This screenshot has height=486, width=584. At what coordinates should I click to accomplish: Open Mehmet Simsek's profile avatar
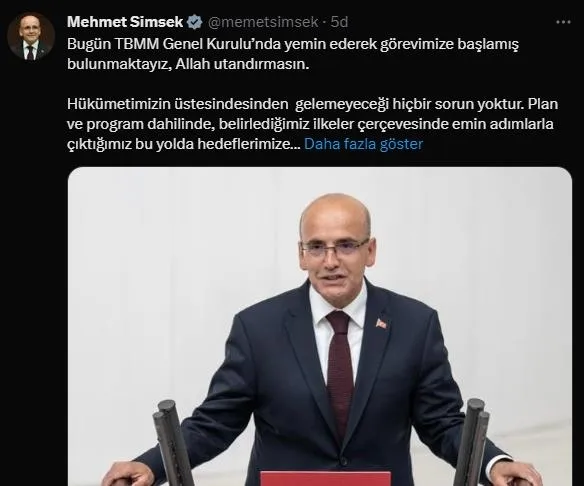[31, 36]
